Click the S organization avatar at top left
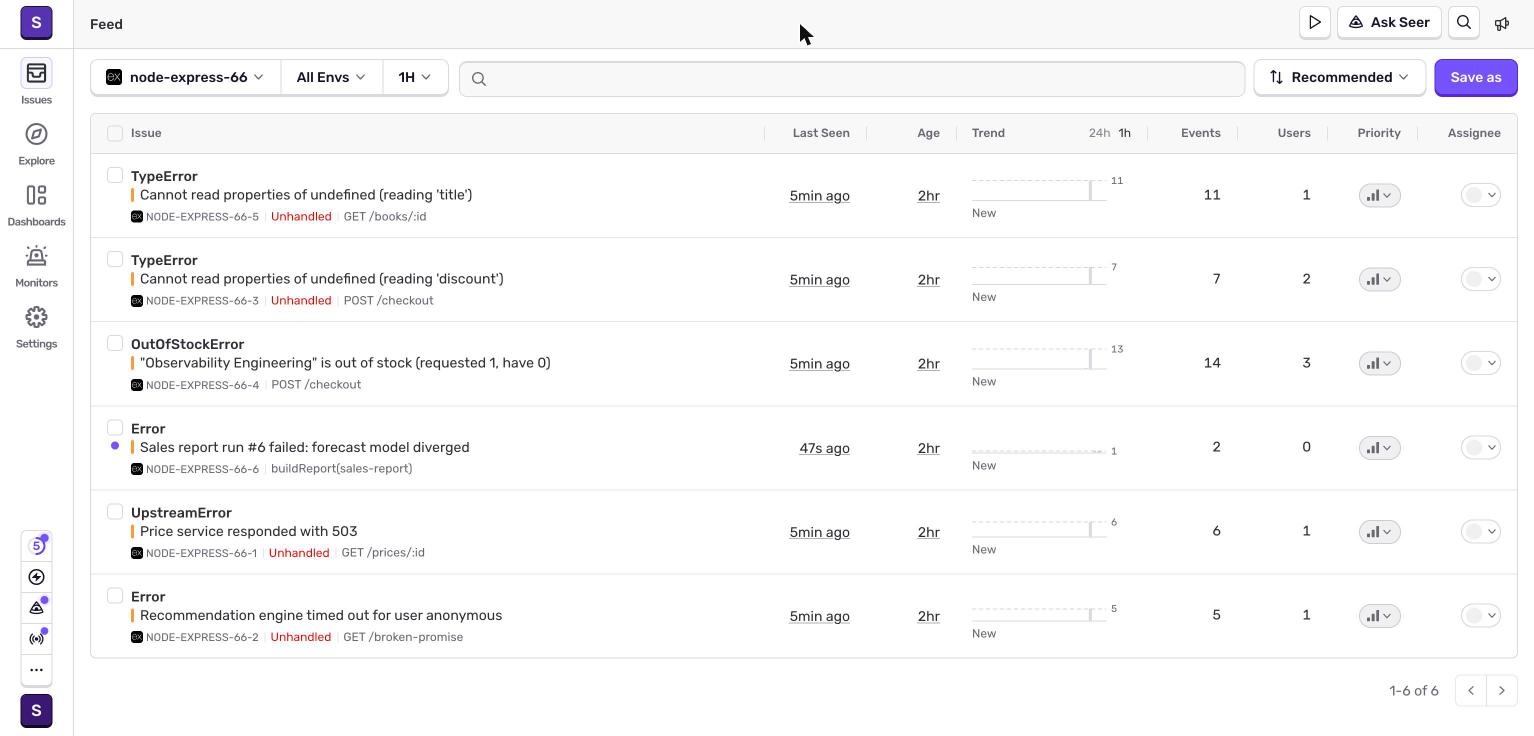 click(x=36, y=22)
